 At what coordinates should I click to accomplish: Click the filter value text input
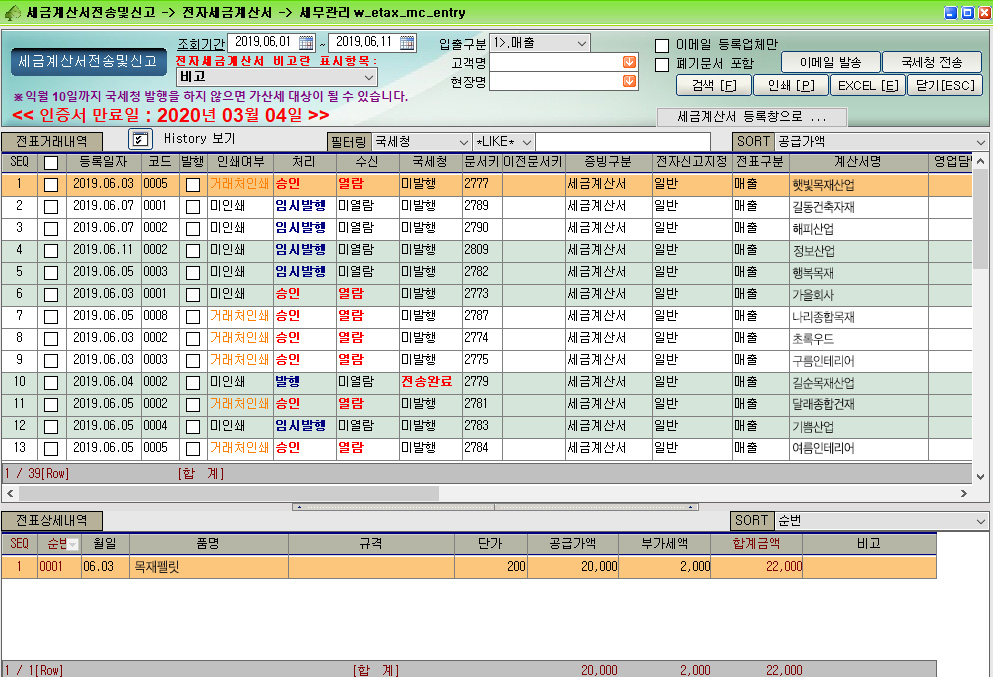click(623, 142)
